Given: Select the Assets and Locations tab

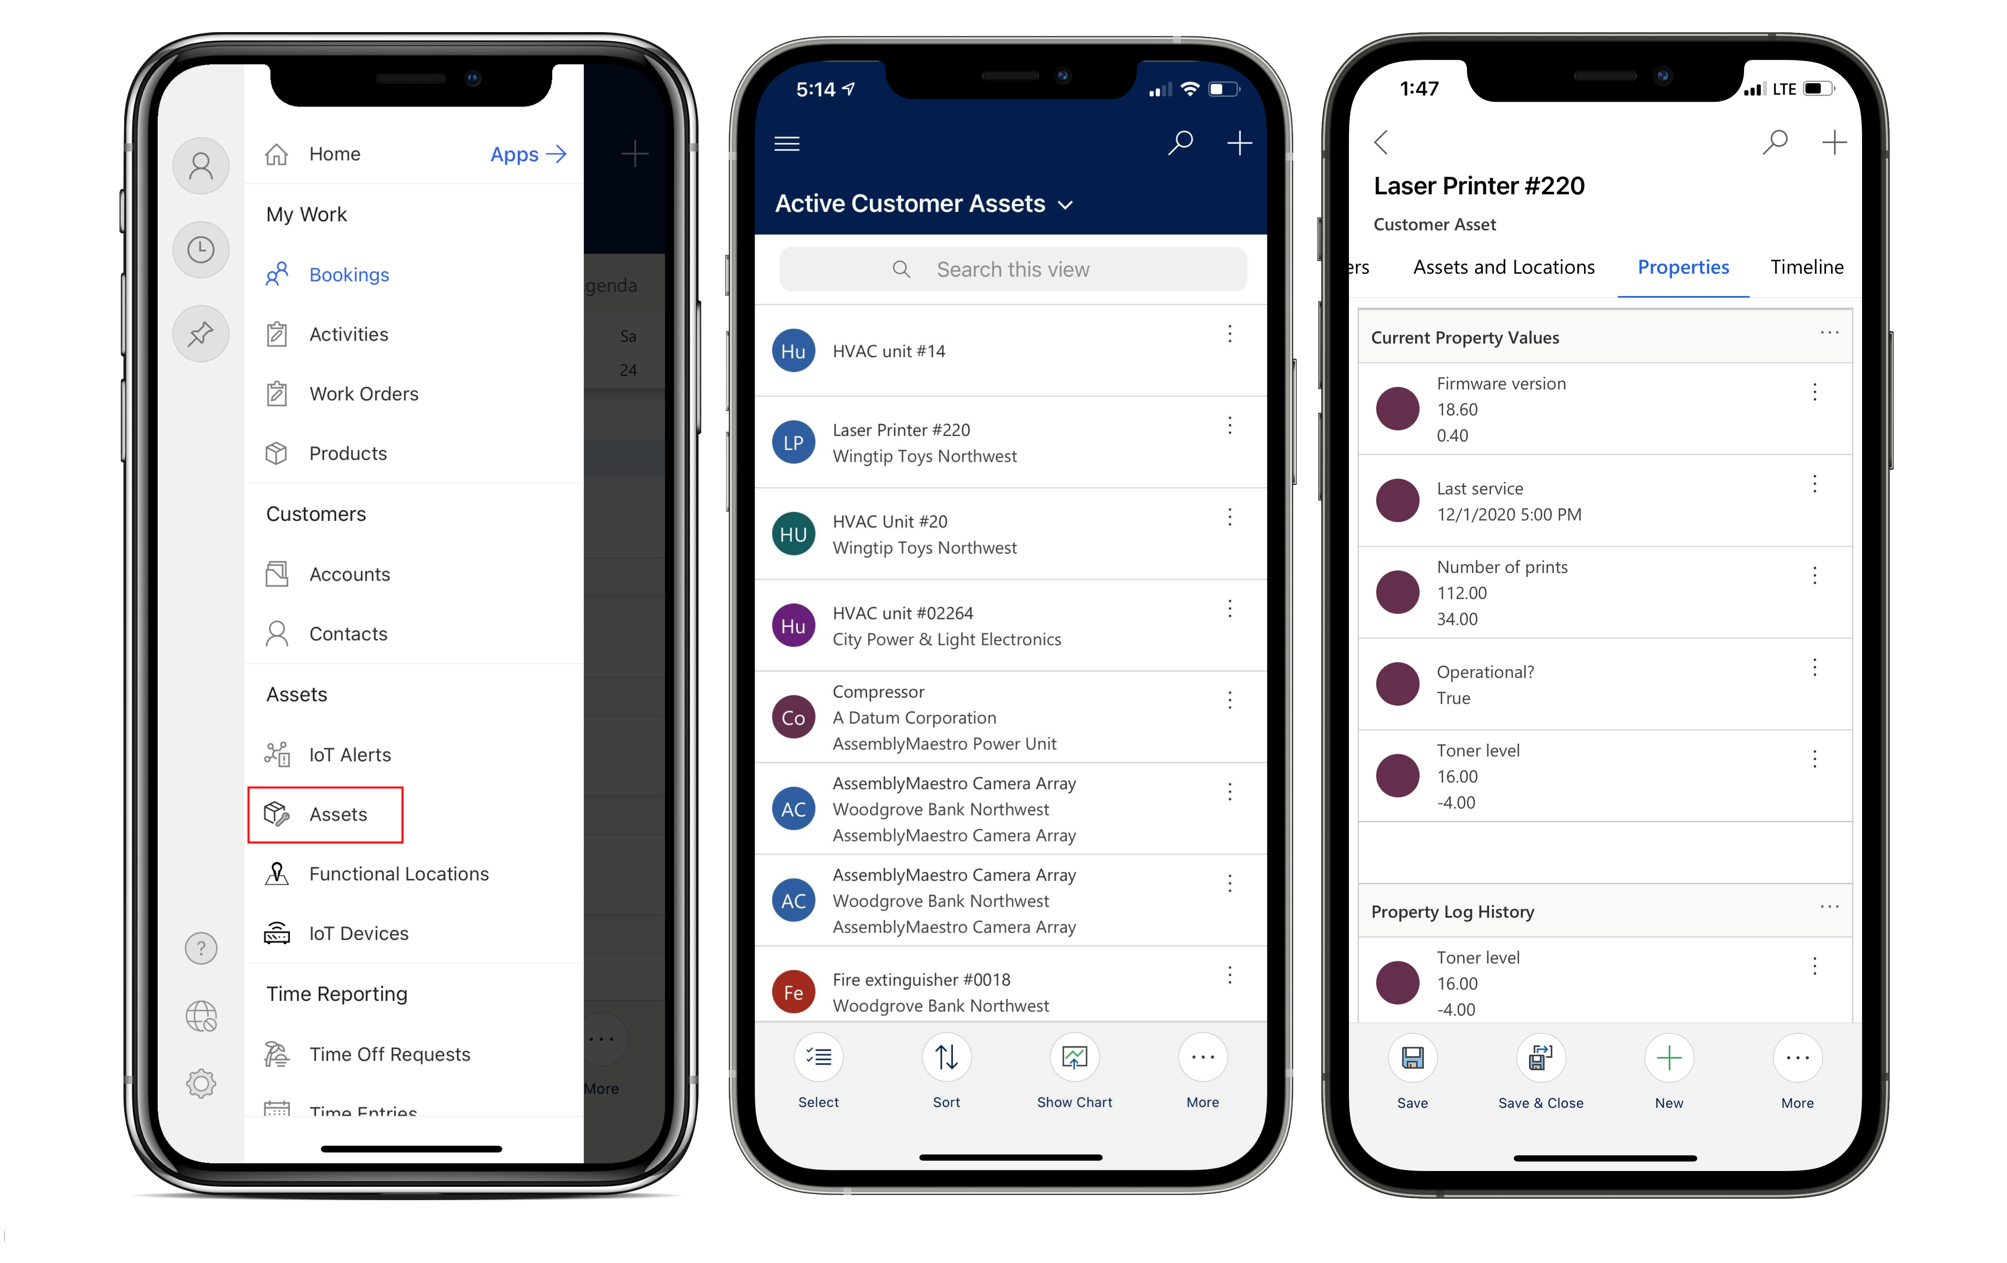Looking at the screenshot, I should pyautogui.click(x=1504, y=266).
